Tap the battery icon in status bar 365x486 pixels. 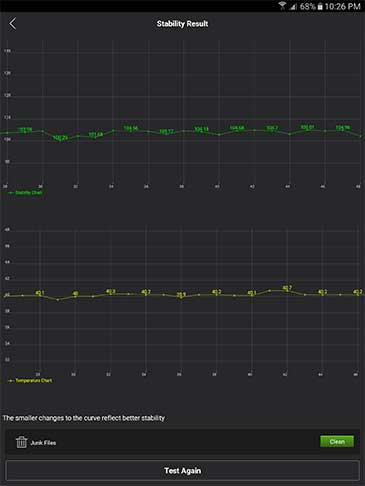pos(320,6)
